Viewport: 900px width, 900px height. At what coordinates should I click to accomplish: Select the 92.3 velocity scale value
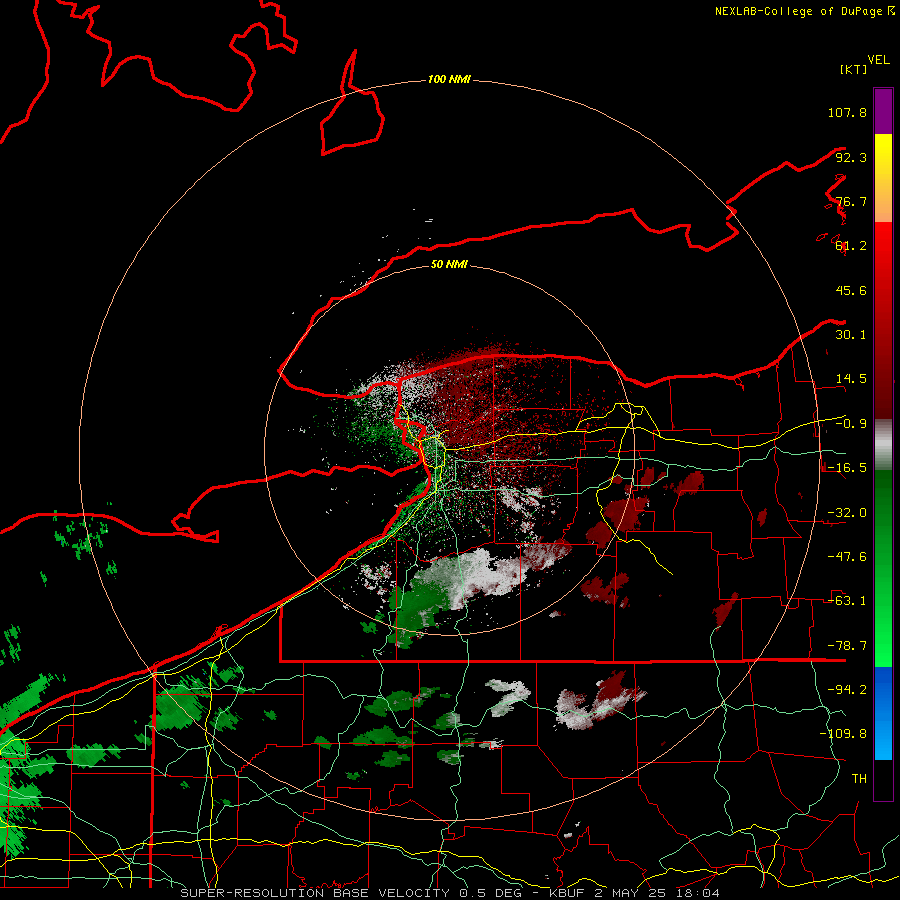(x=851, y=157)
